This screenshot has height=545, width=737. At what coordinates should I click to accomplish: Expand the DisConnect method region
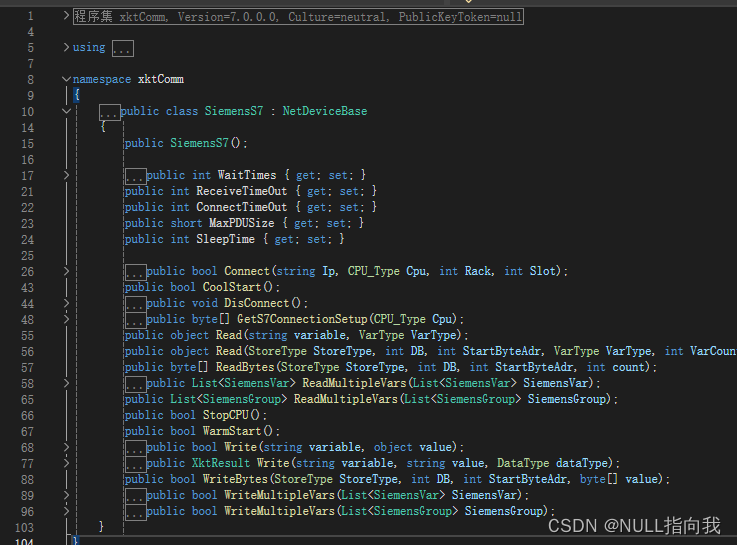click(x=66, y=303)
